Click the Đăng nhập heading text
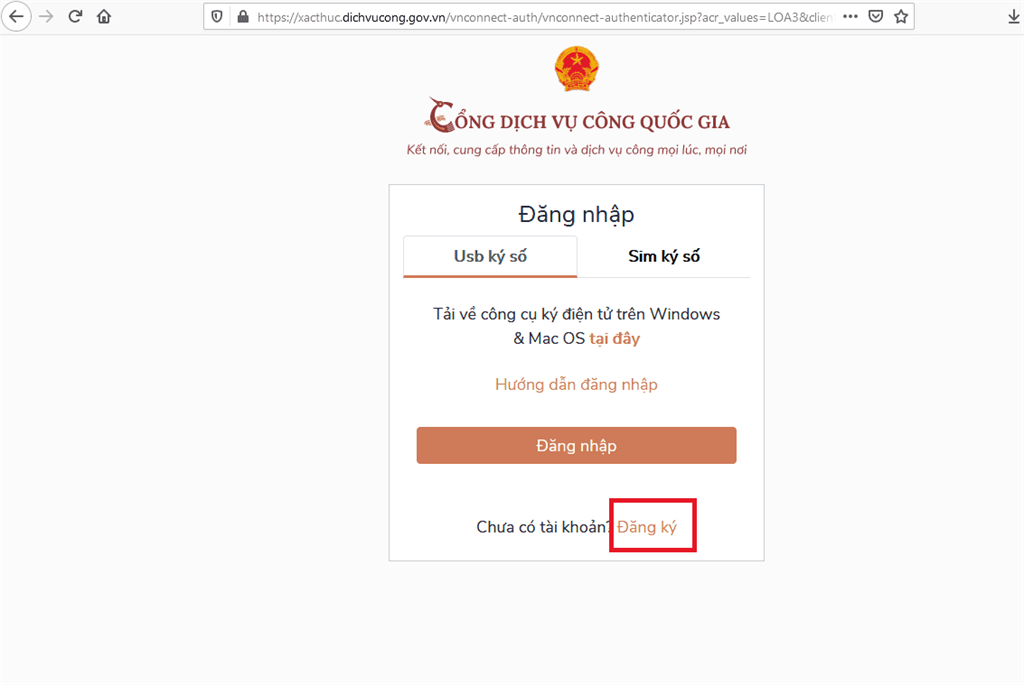The width and height of the screenshot is (1024, 685). coord(576,215)
